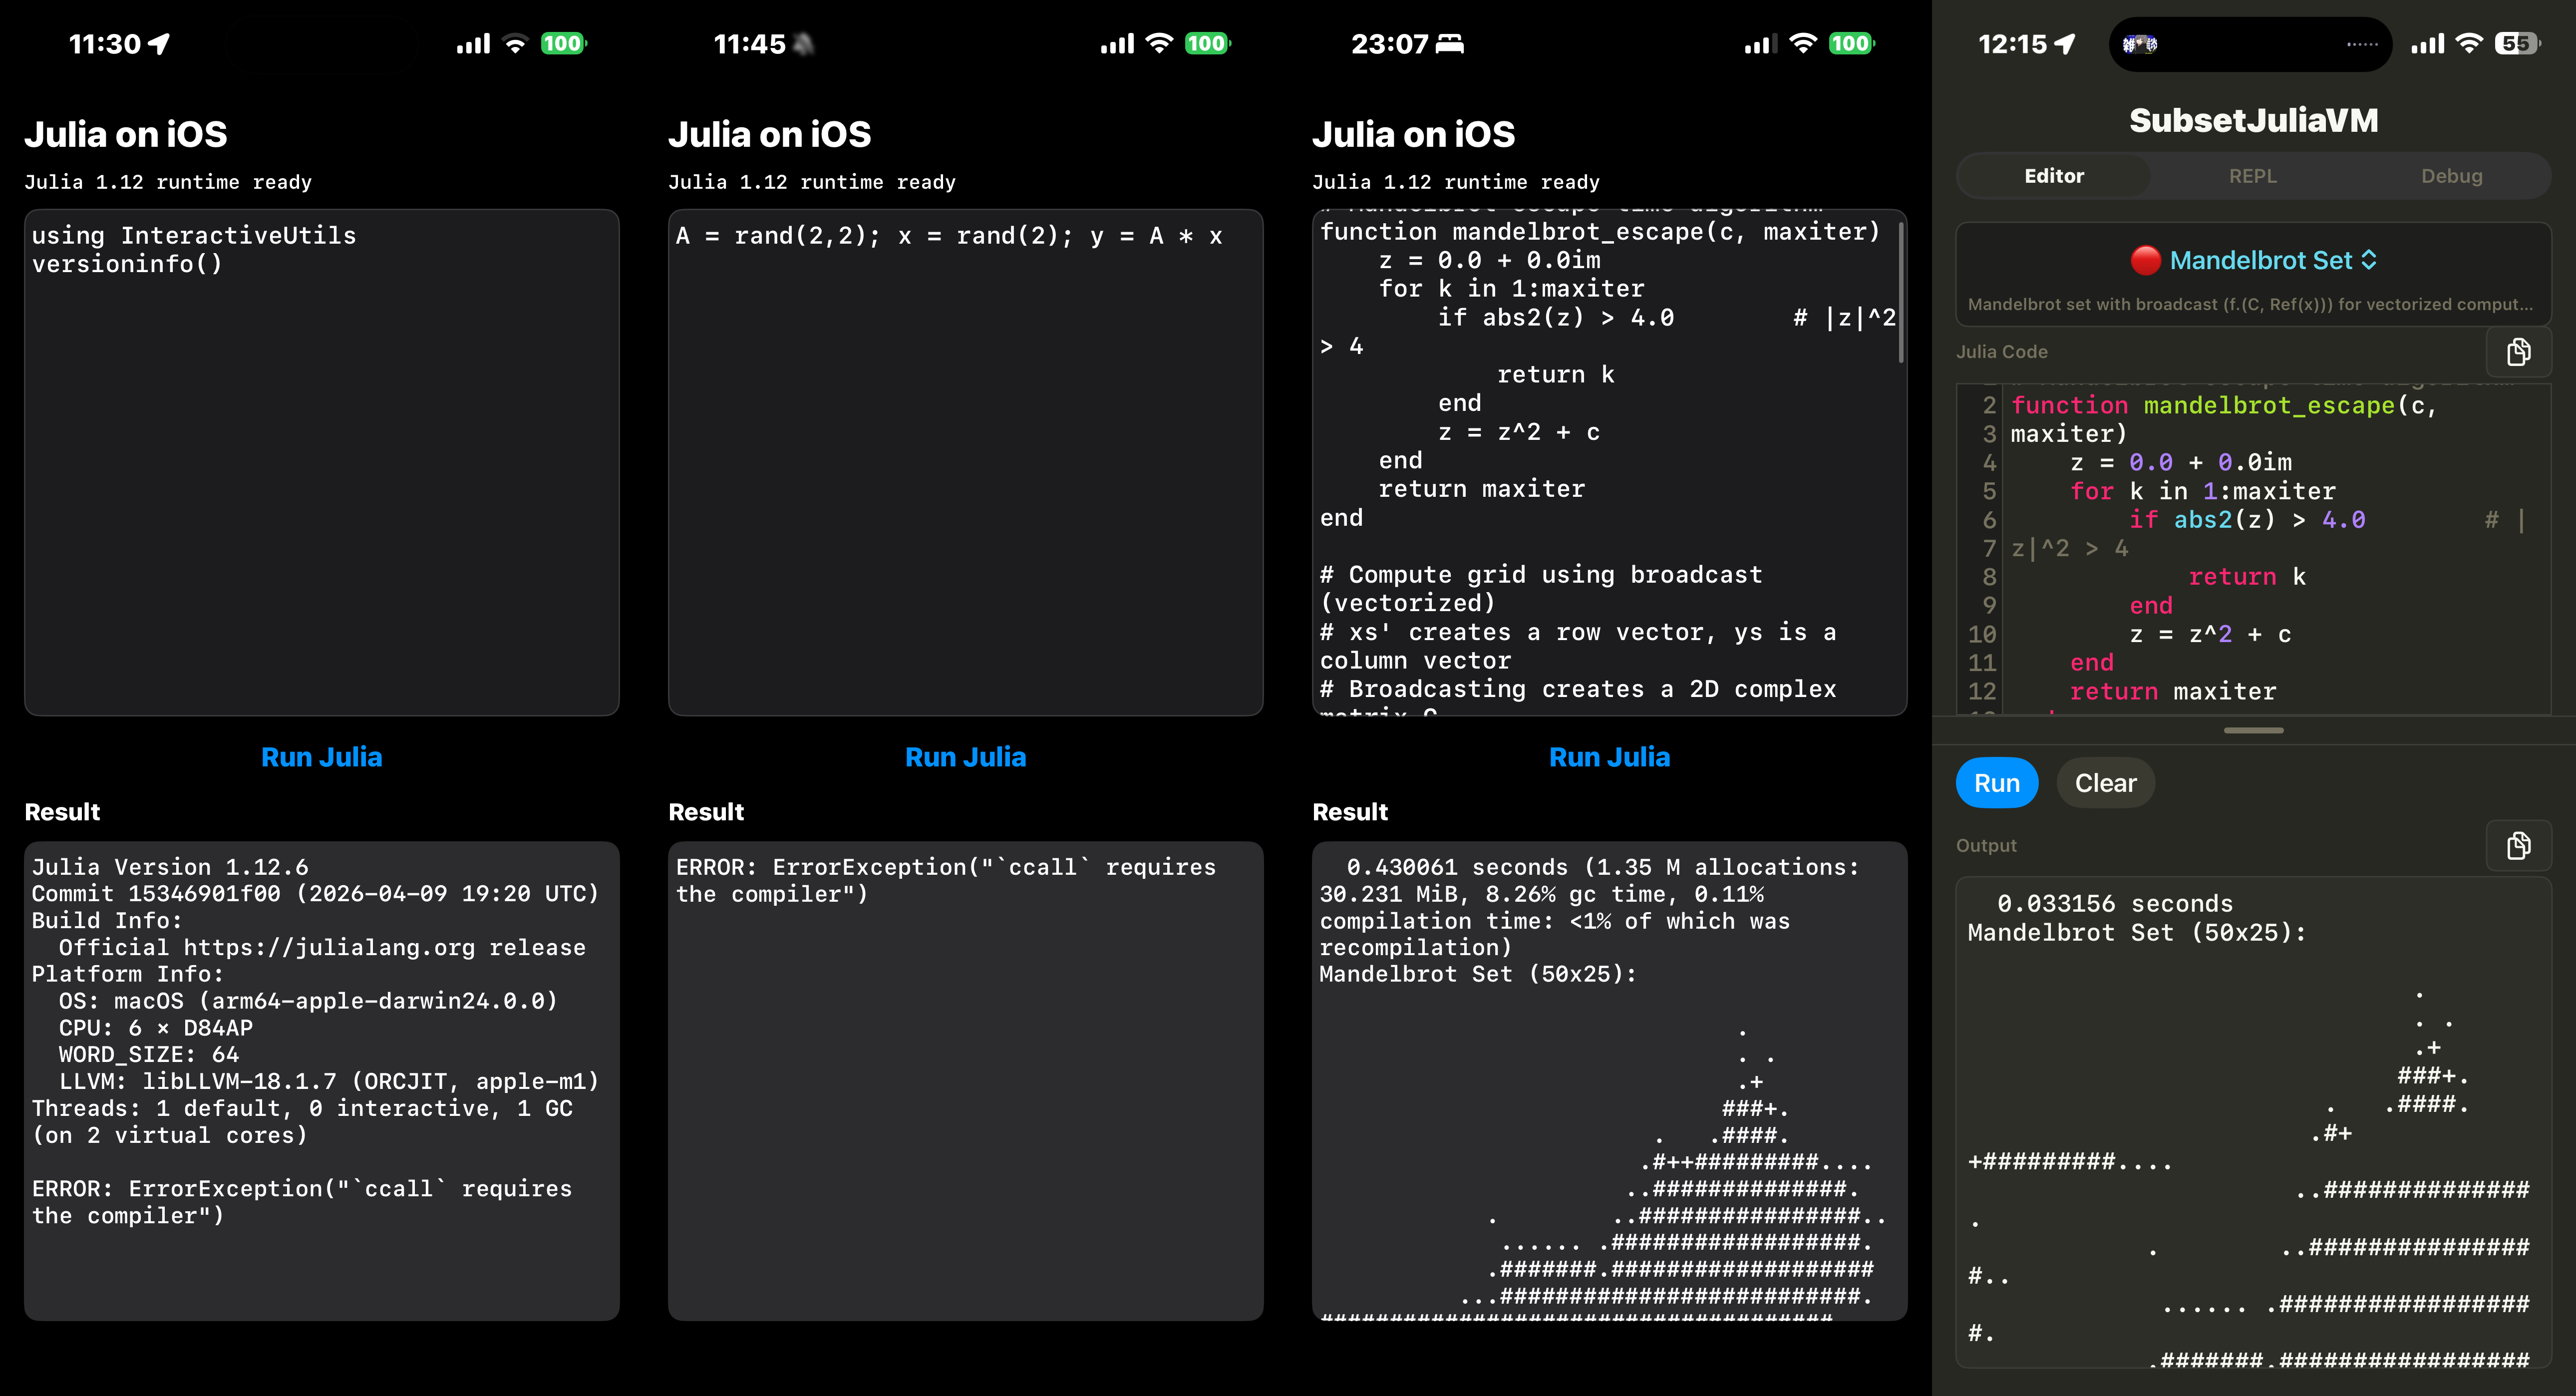Open the Mandelbrot Set example picker

point(2254,261)
